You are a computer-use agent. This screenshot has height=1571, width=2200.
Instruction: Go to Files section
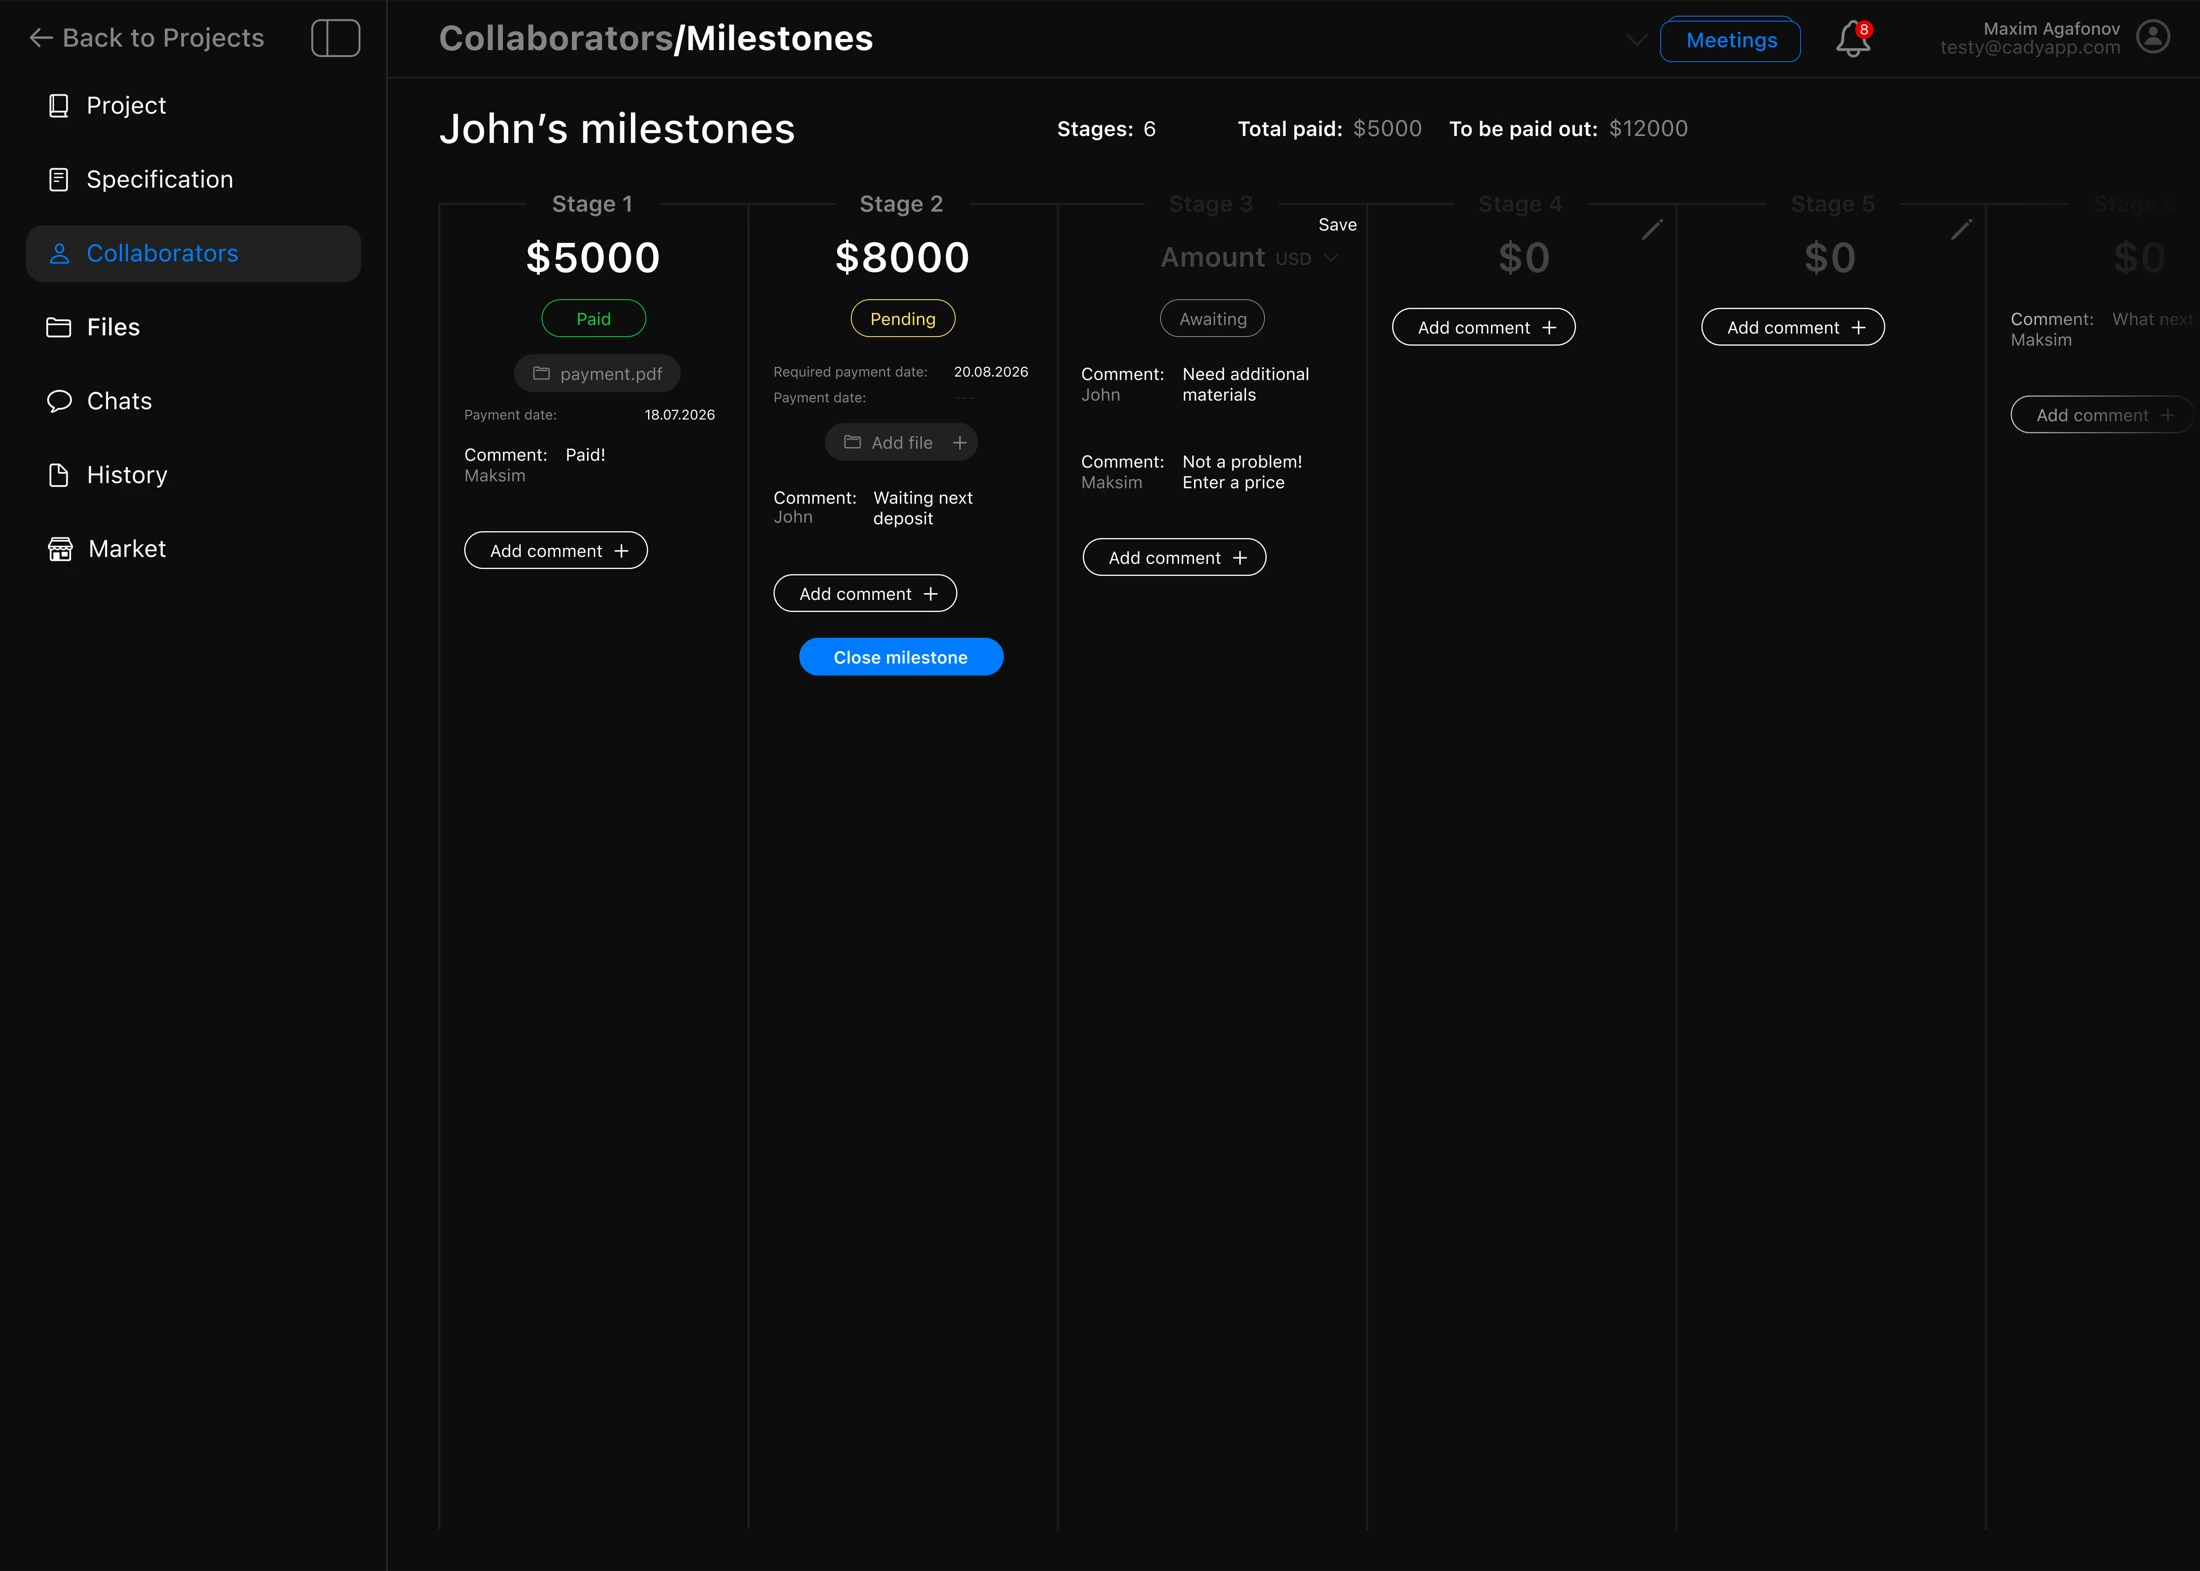(193, 327)
